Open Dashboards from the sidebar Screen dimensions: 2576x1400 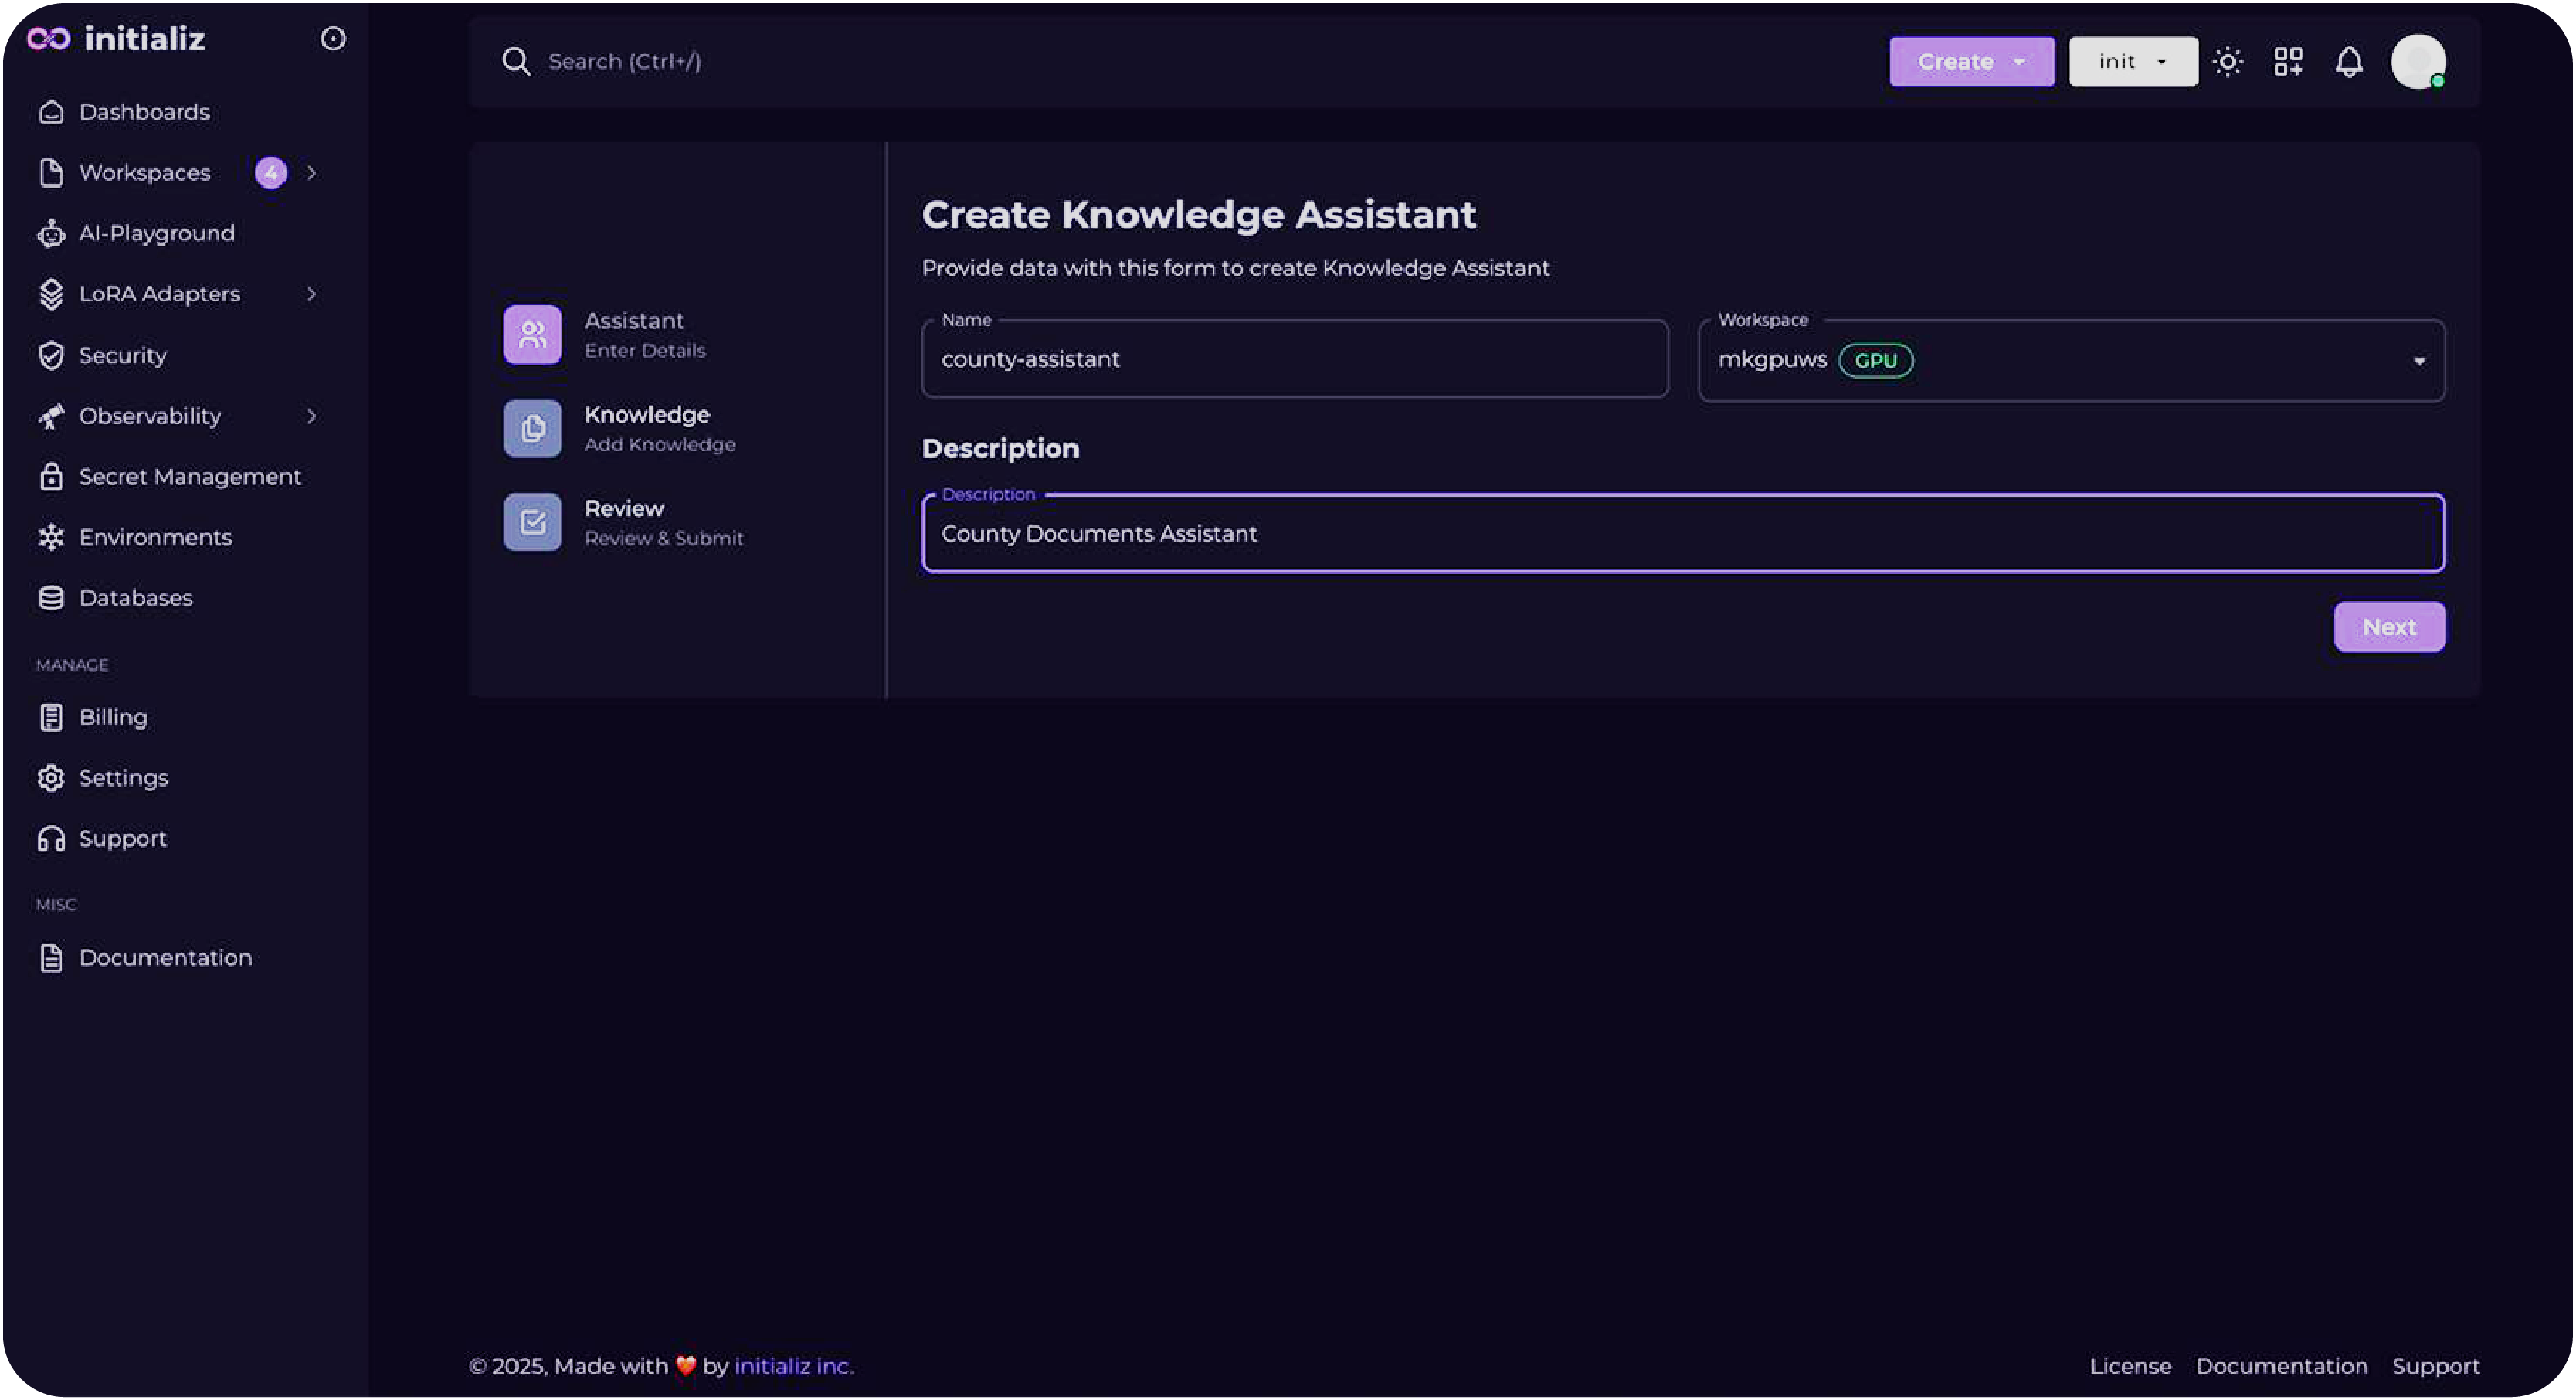point(144,112)
